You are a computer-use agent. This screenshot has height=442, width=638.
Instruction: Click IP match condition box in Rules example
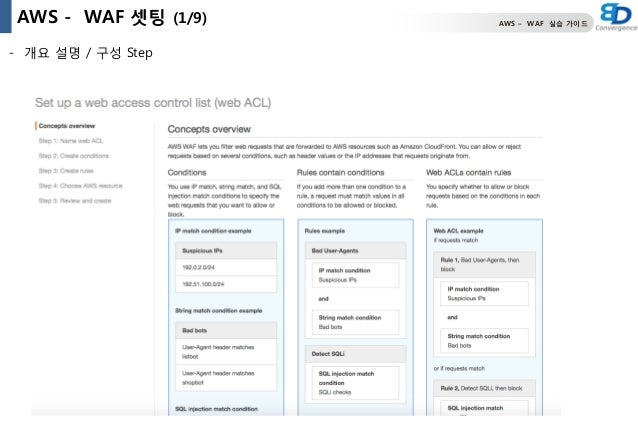(356, 275)
